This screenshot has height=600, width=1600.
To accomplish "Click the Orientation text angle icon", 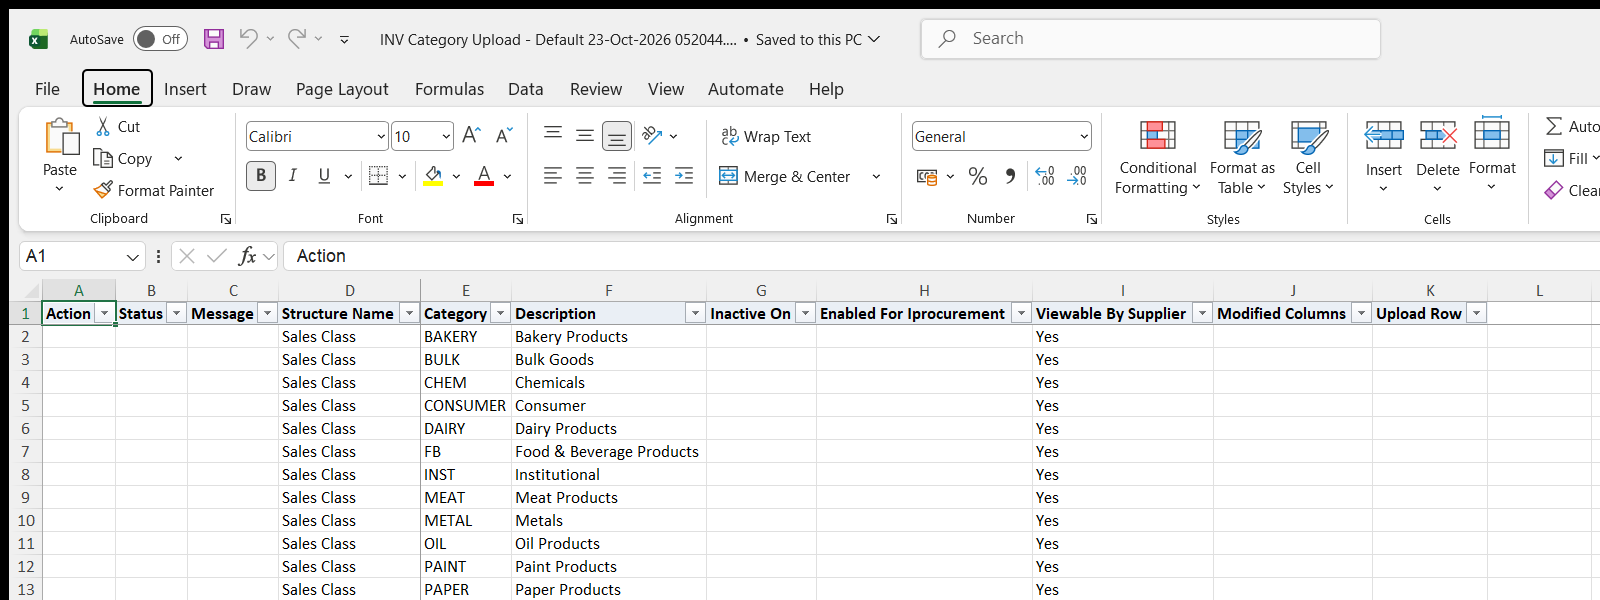I will (652, 135).
